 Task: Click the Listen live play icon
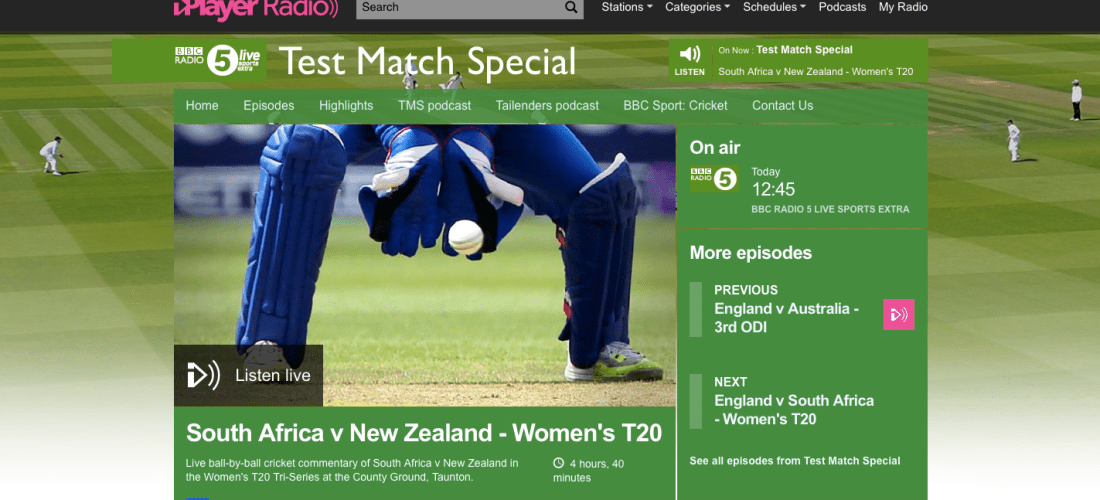(x=204, y=376)
